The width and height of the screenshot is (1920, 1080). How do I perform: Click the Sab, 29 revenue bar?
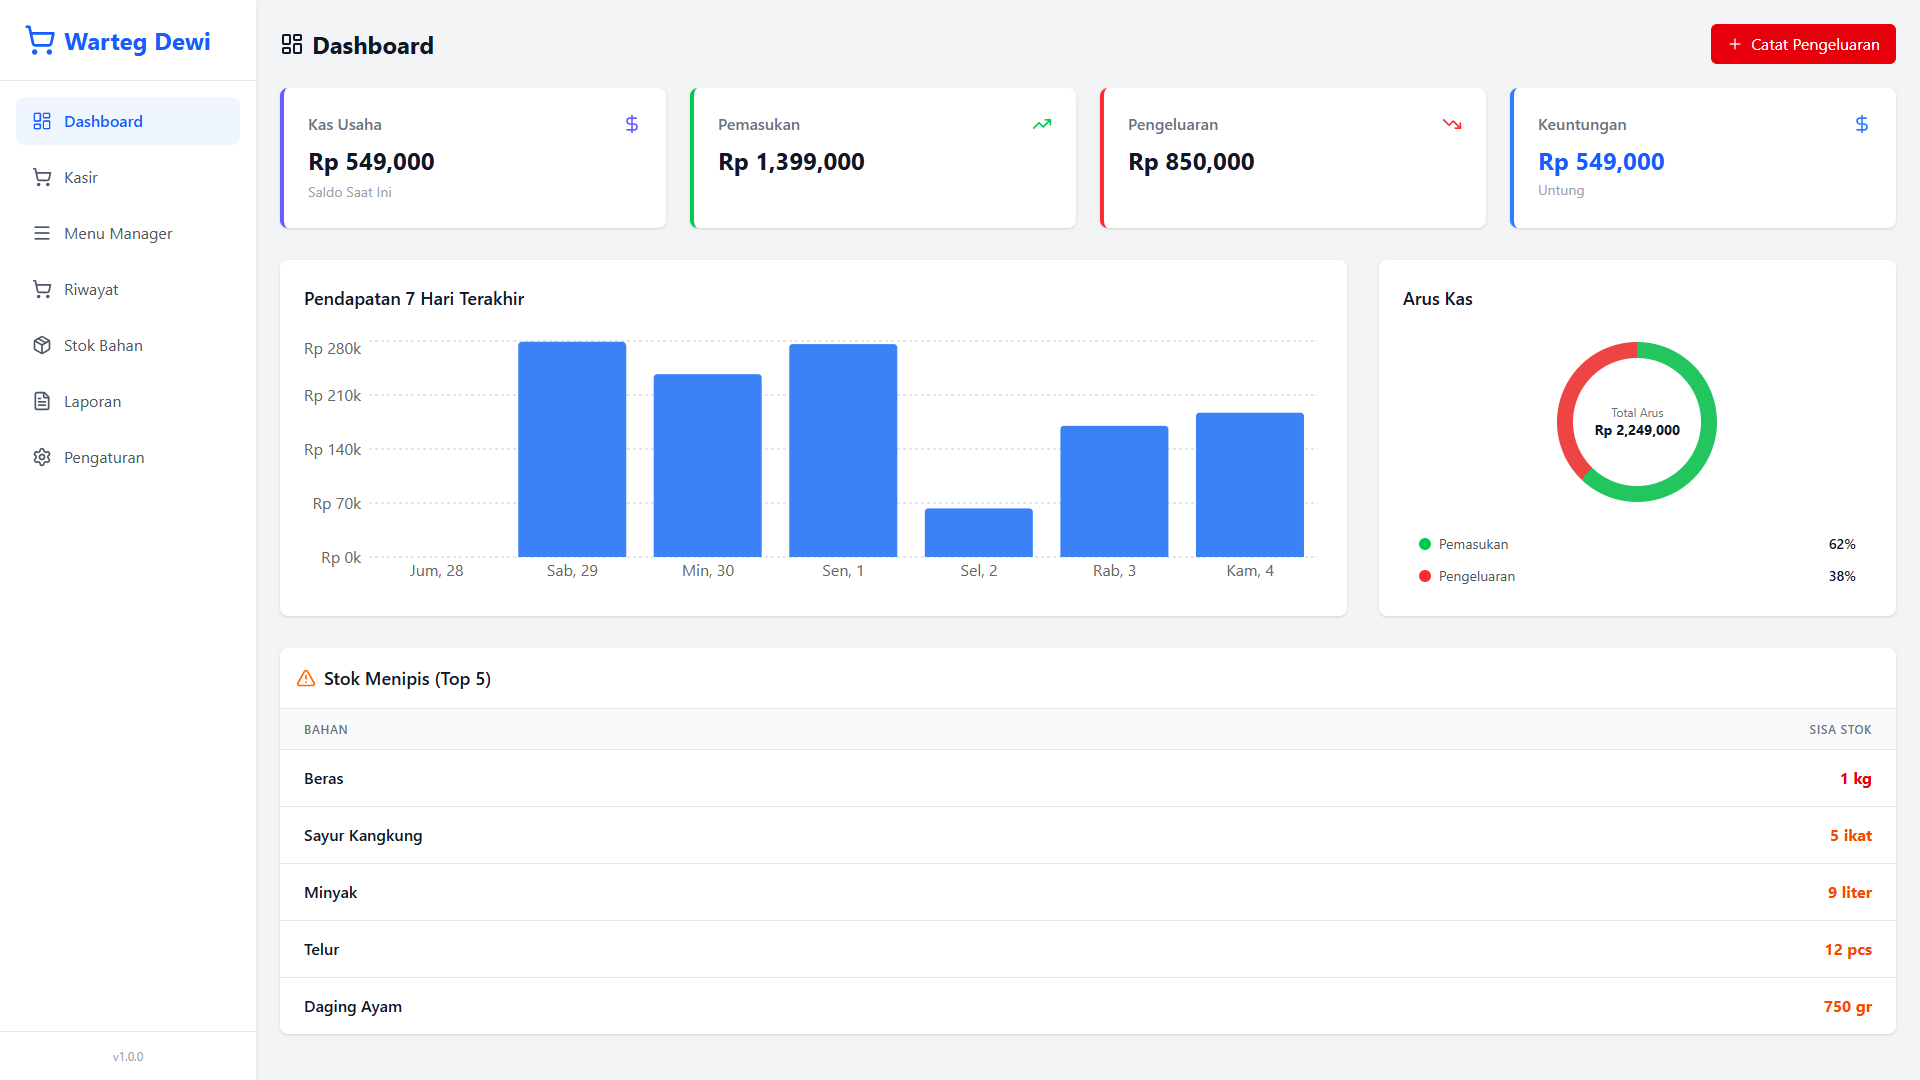point(572,449)
